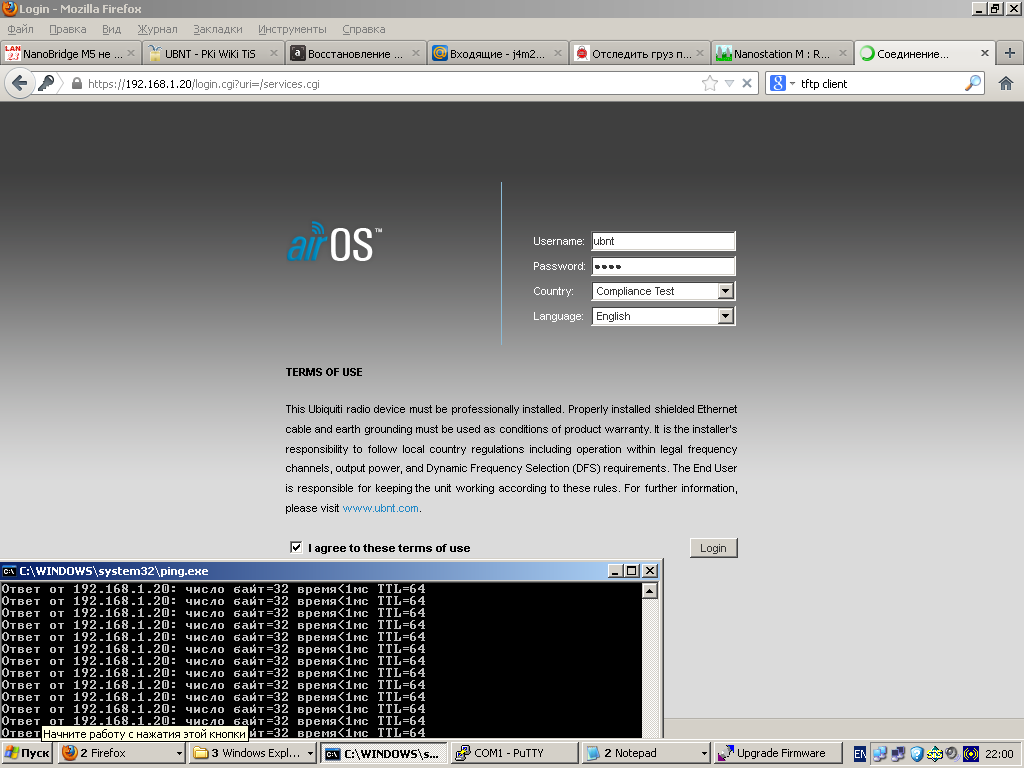Open the Справка menu
The height and width of the screenshot is (768, 1024).
pos(363,29)
